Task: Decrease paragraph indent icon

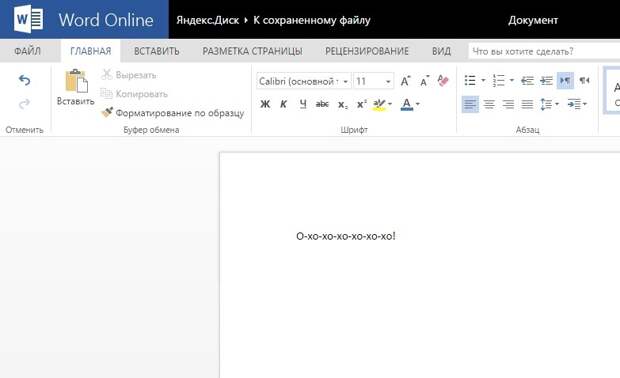Action: tap(527, 81)
